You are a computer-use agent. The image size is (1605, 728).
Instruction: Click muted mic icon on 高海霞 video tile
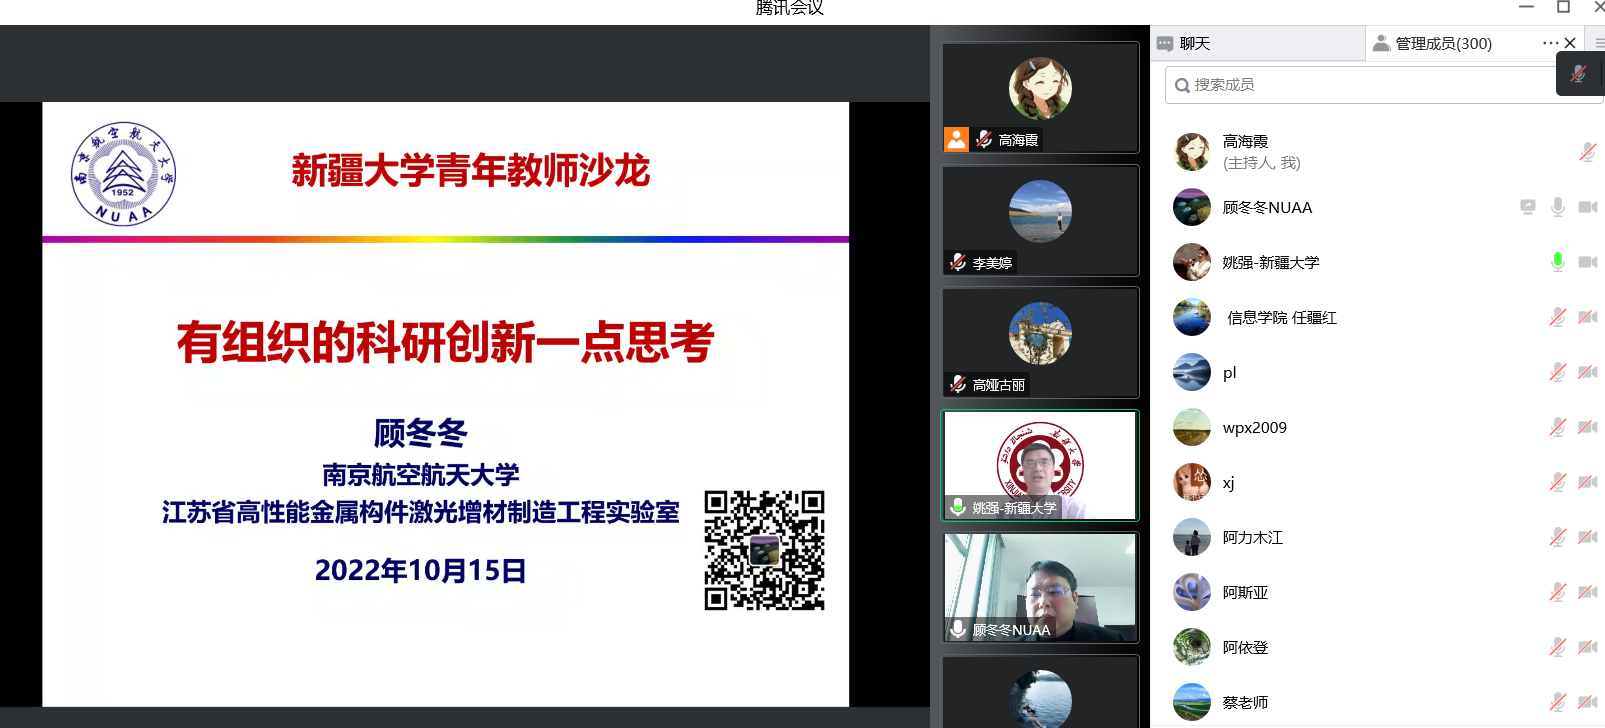[984, 139]
